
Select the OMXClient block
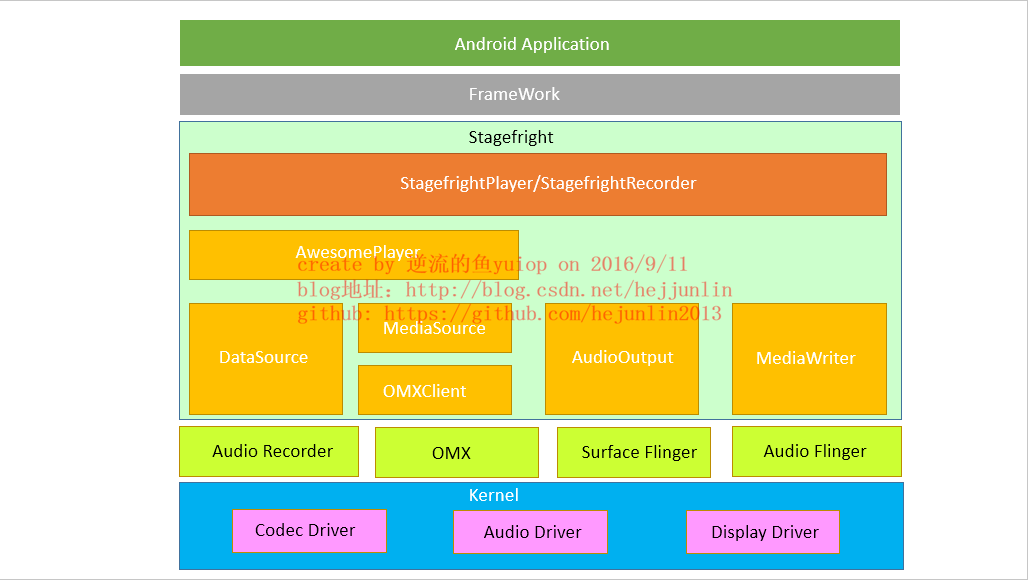435,390
